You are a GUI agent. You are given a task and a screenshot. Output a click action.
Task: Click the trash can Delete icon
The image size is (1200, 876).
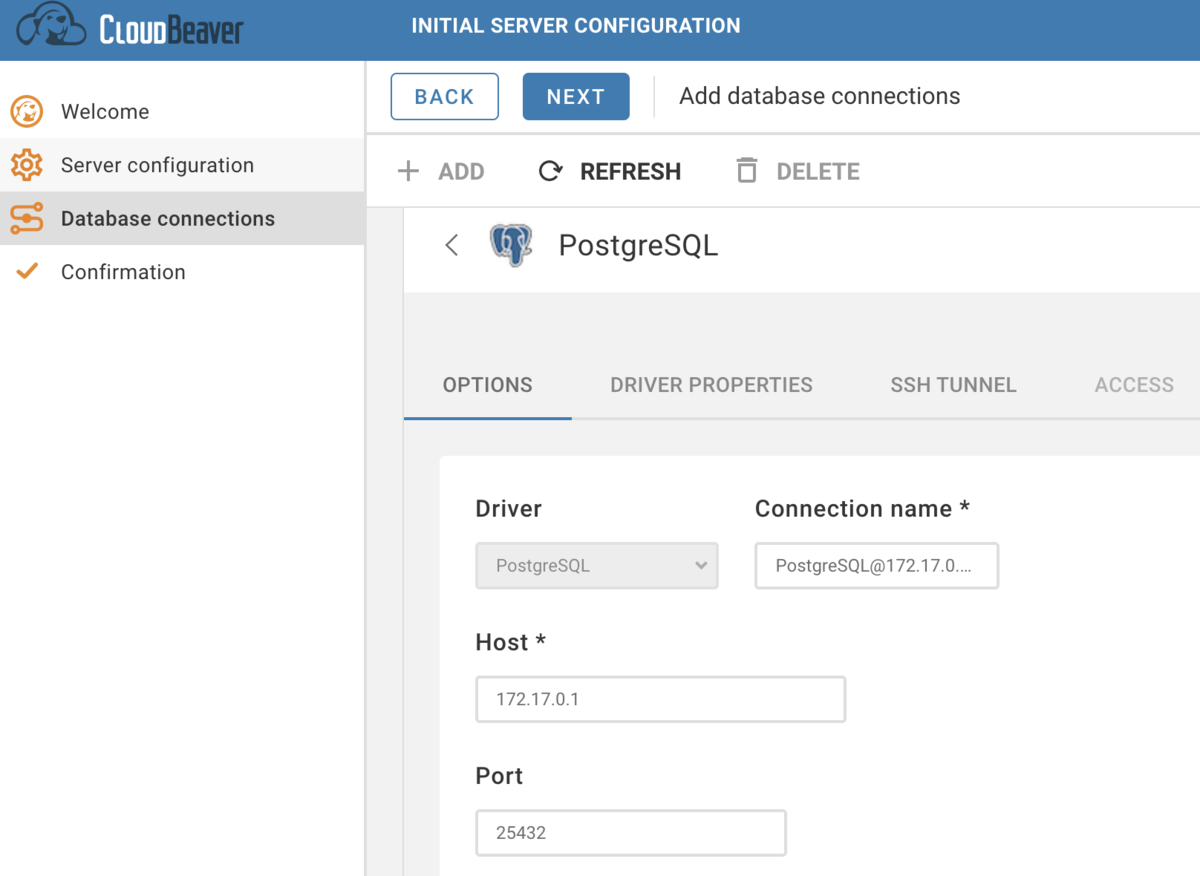coord(747,171)
